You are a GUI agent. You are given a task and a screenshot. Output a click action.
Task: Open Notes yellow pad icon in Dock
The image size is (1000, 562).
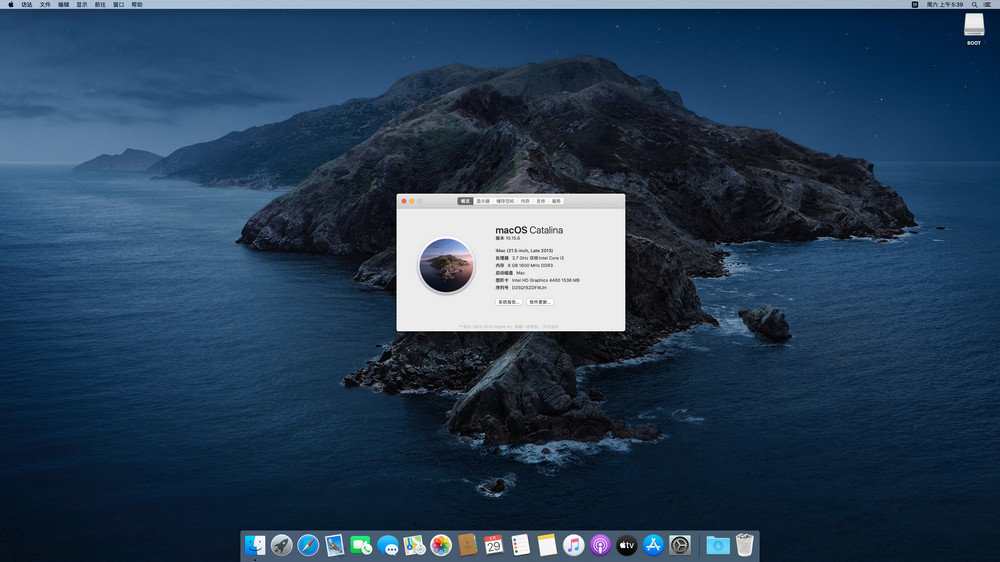click(x=547, y=545)
